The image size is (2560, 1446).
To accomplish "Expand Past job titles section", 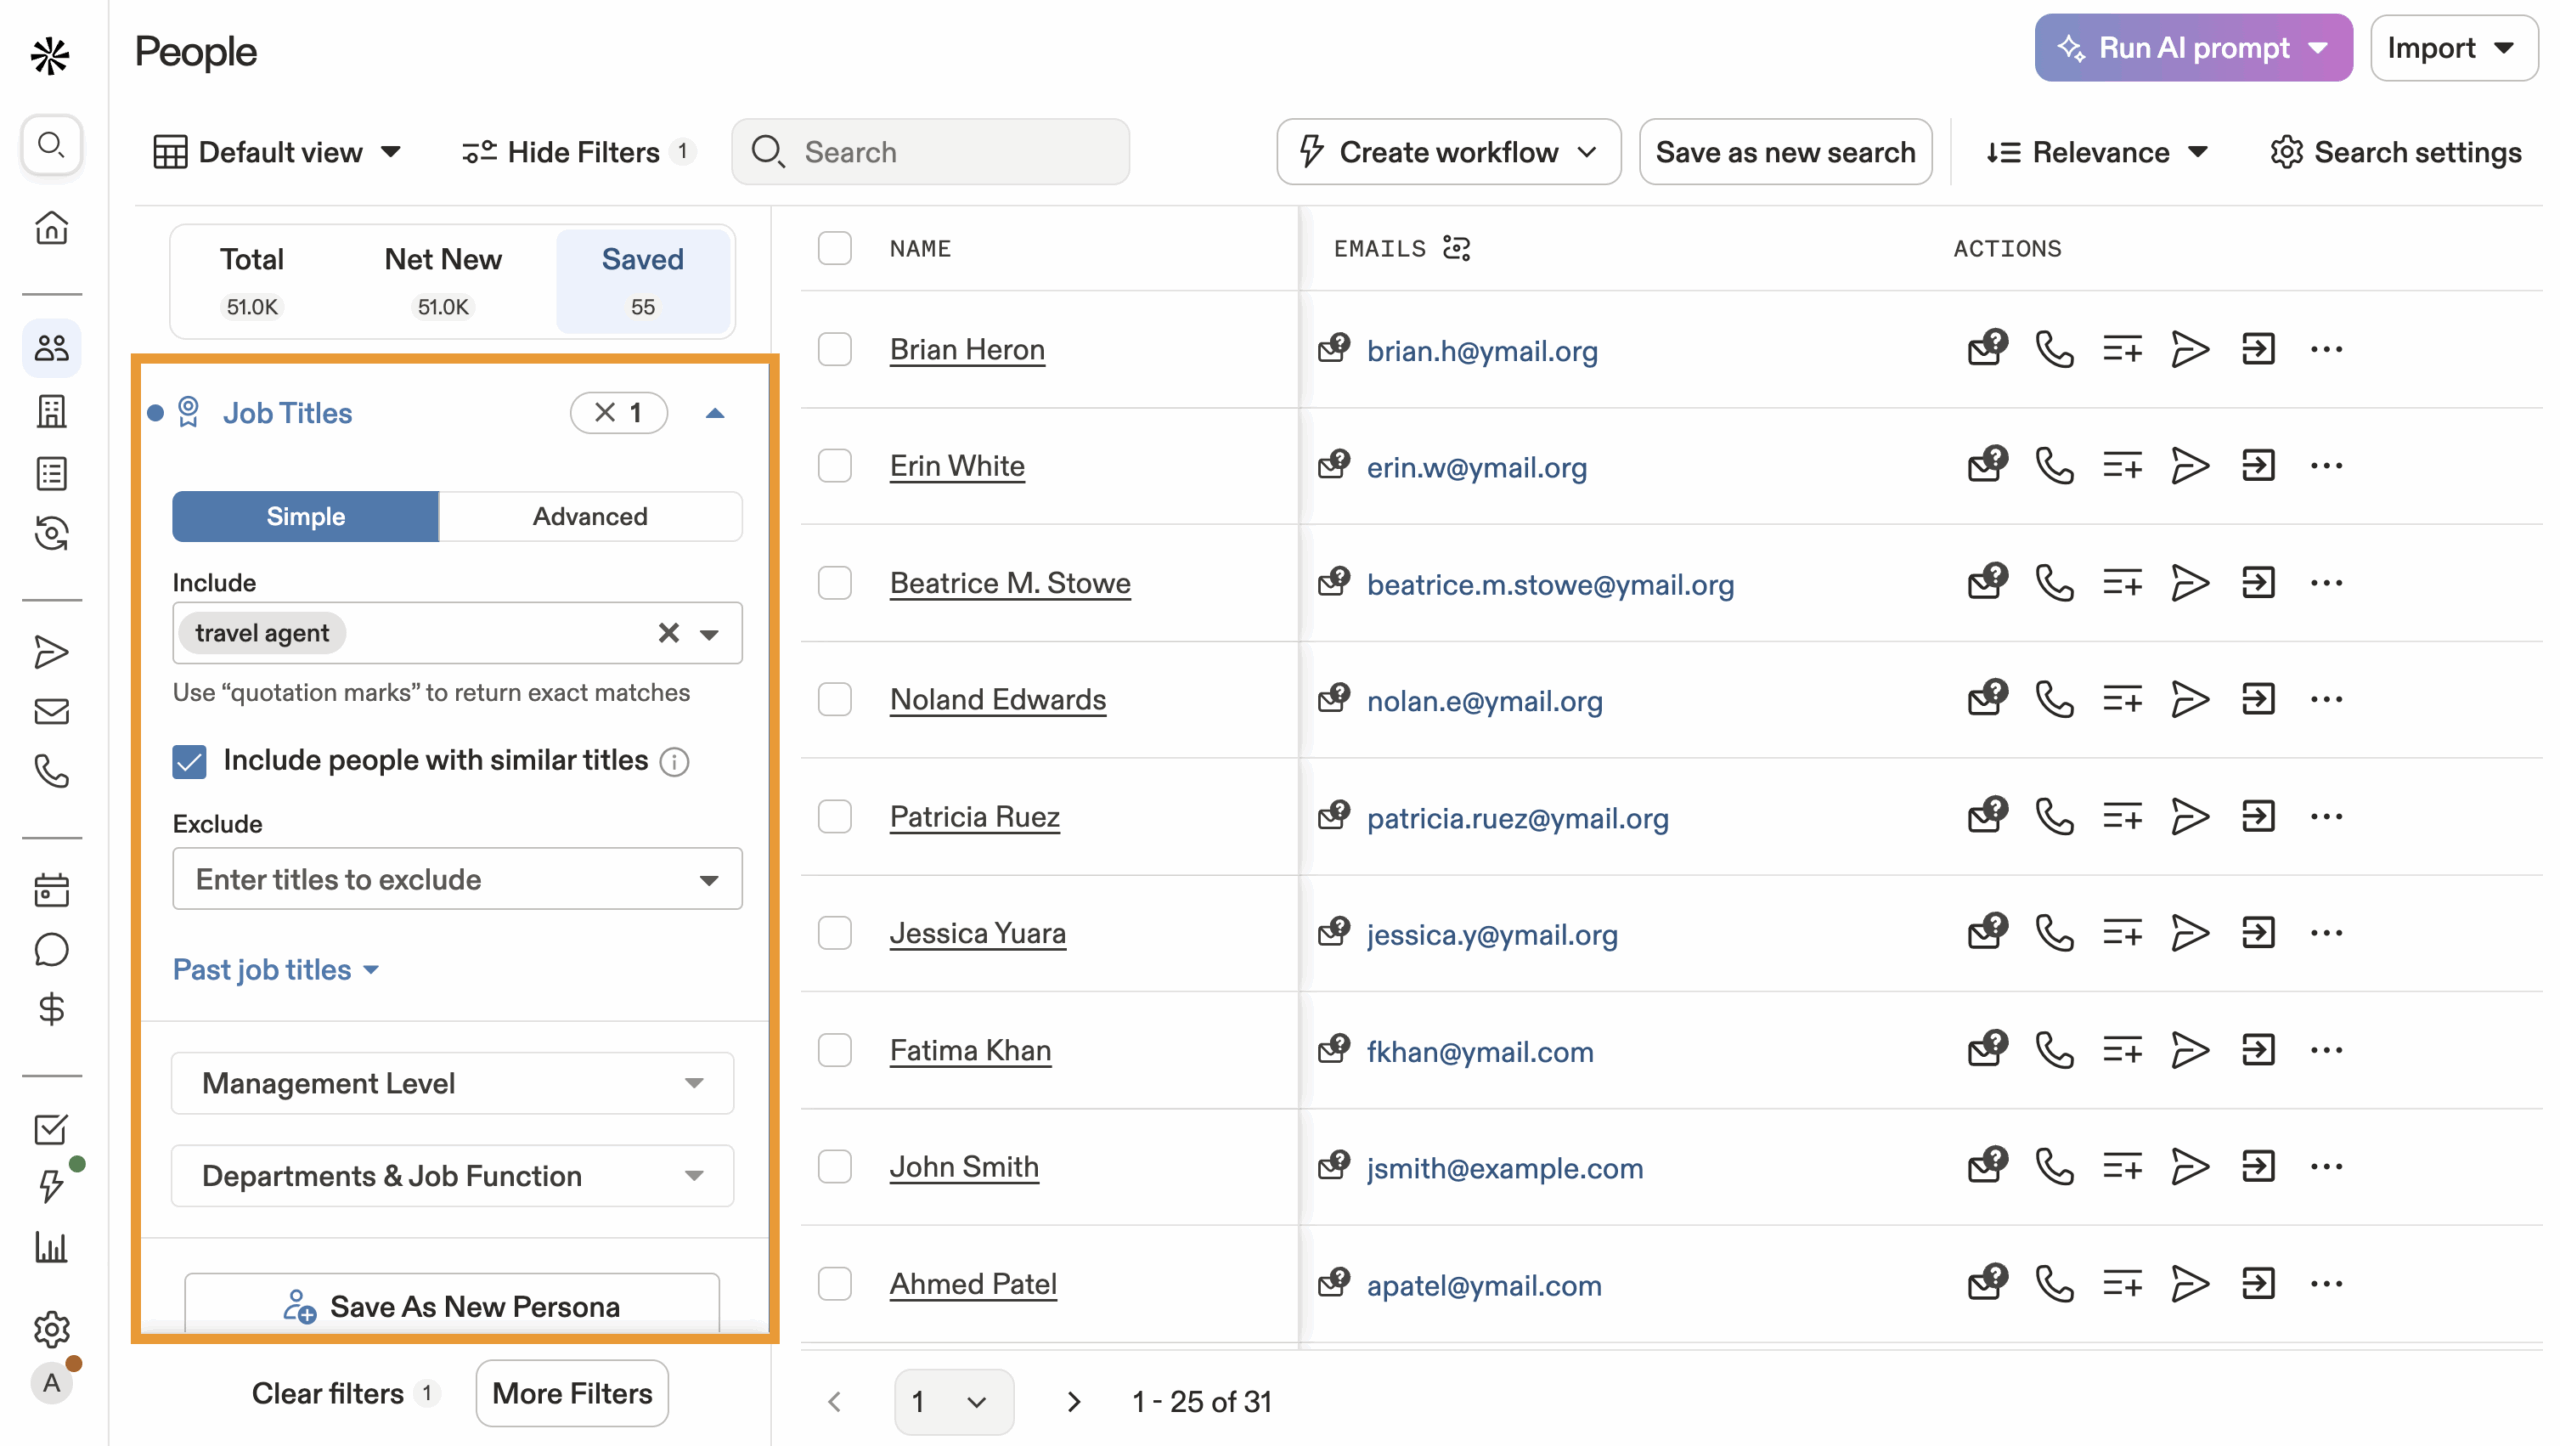I will [x=275, y=969].
